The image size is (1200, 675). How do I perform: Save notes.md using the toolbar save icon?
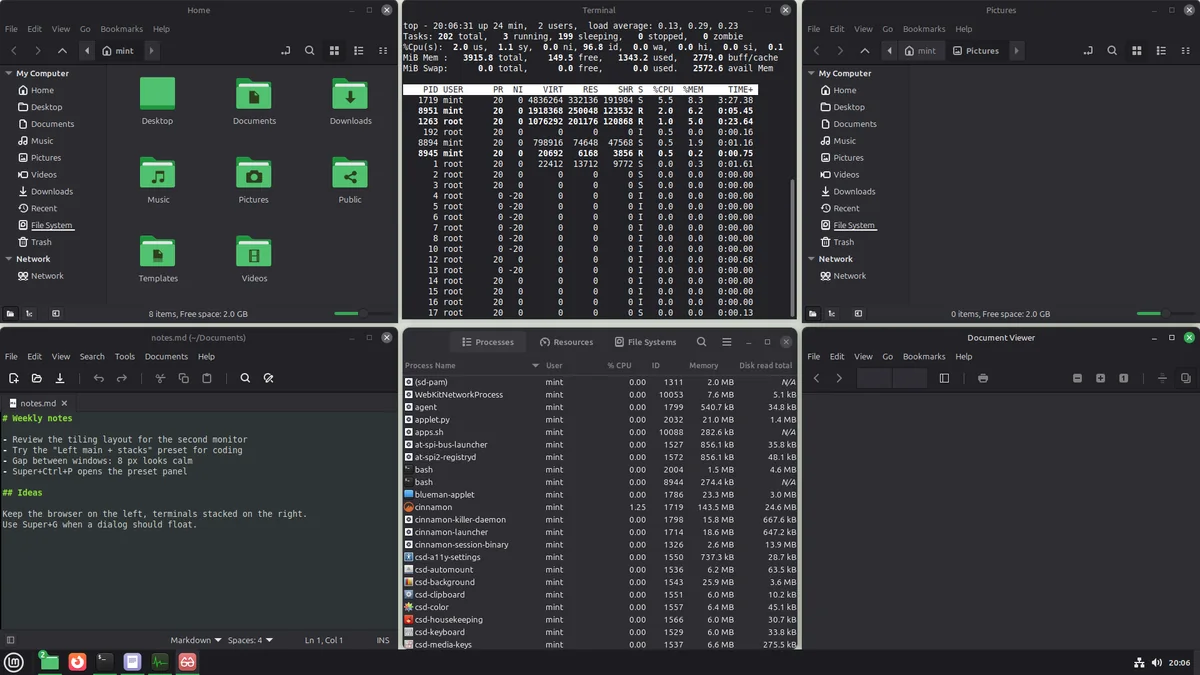(60, 379)
